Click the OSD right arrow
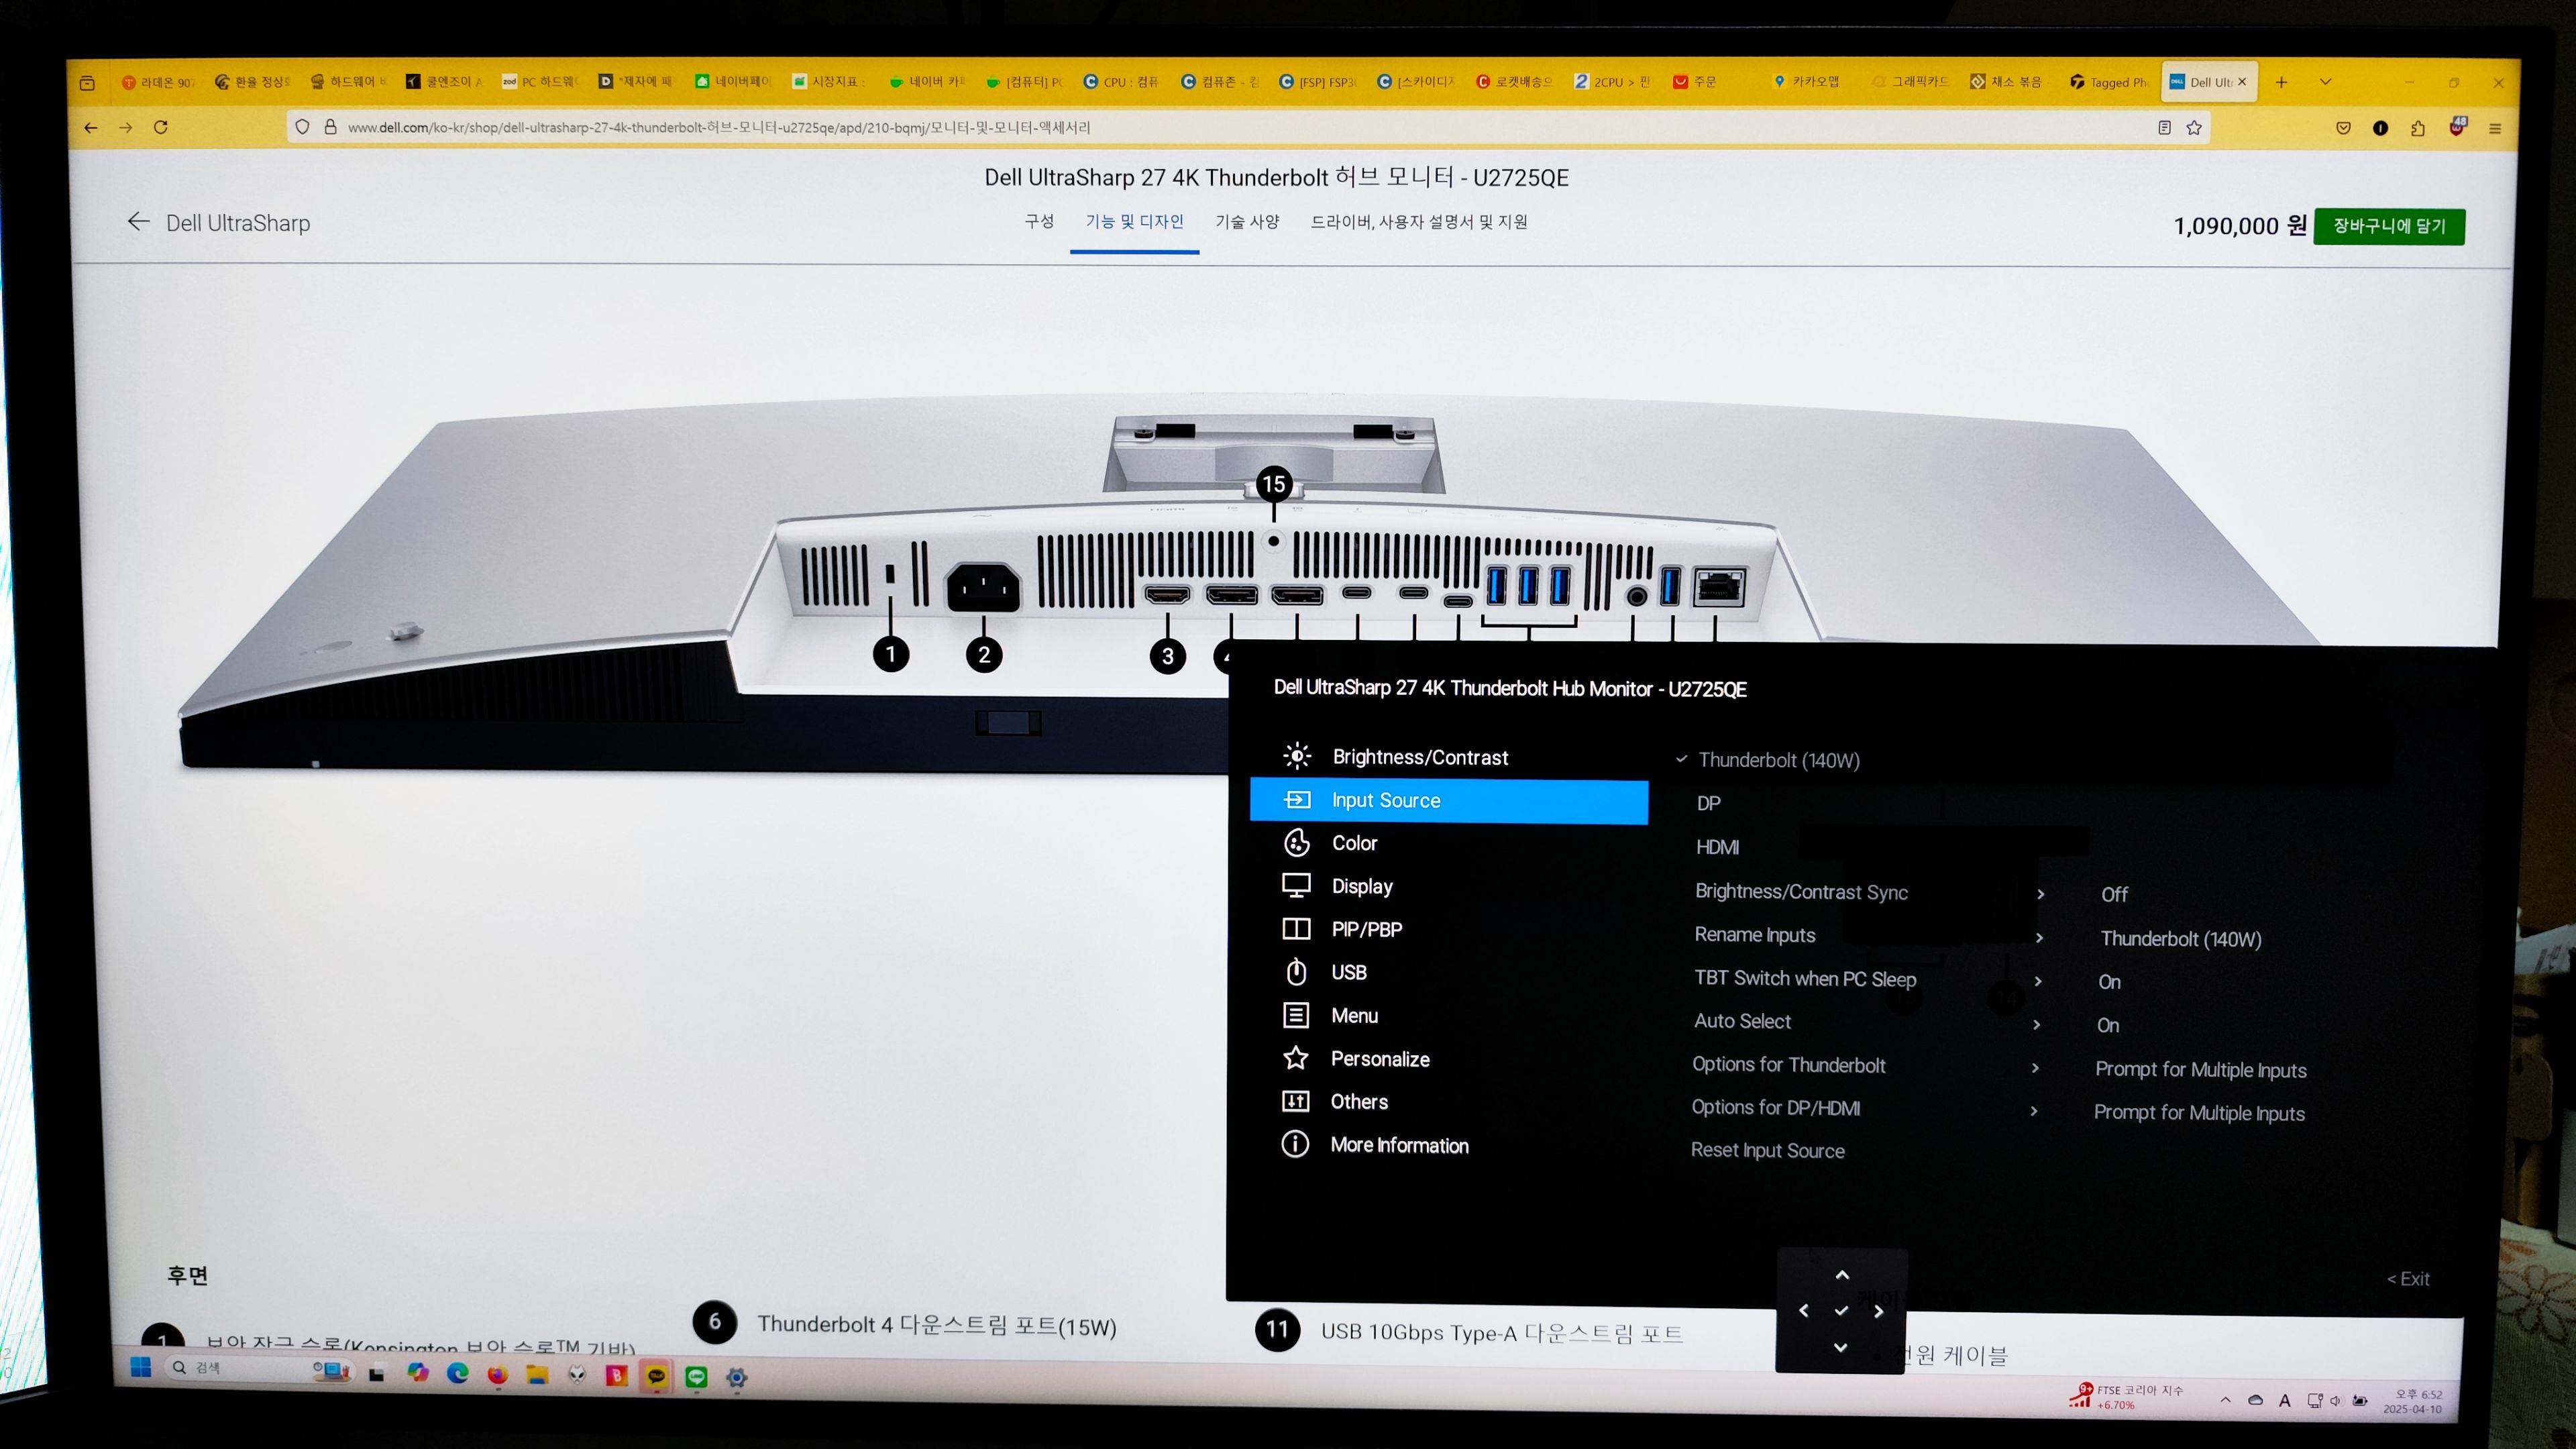The height and width of the screenshot is (1449, 2576). [1879, 1311]
